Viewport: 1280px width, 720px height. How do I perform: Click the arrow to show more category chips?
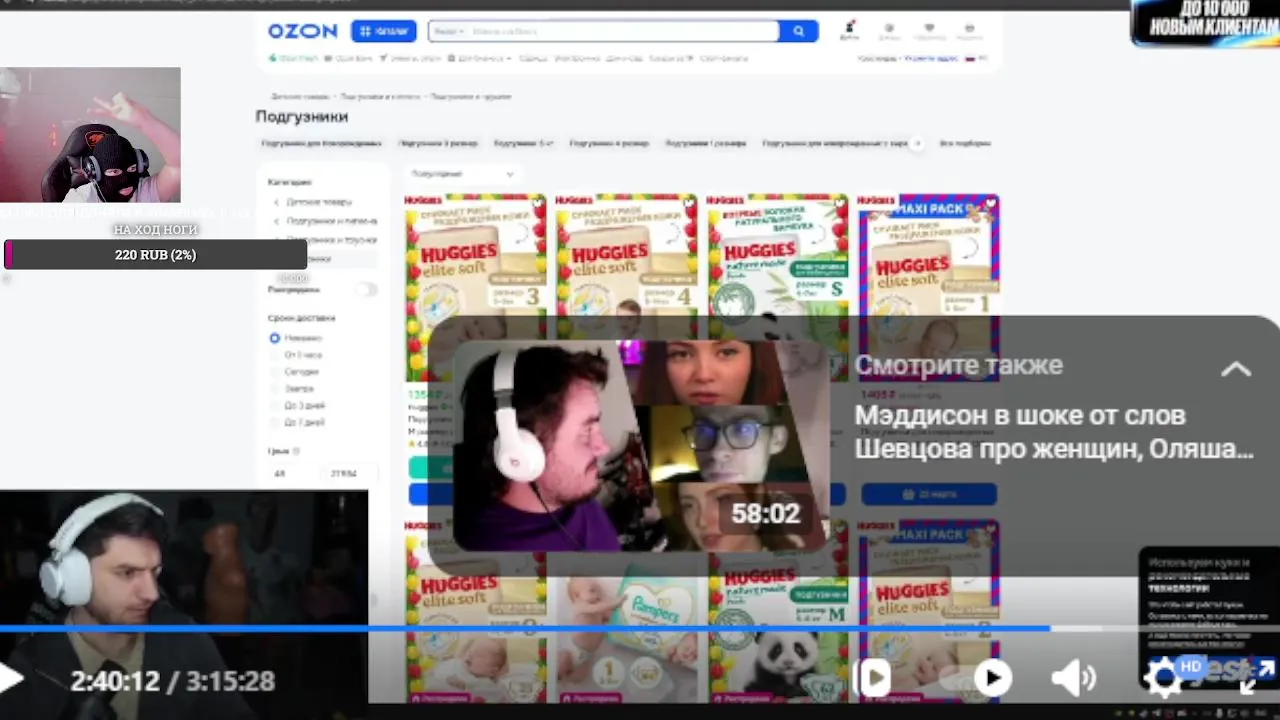[x=917, y=143]
